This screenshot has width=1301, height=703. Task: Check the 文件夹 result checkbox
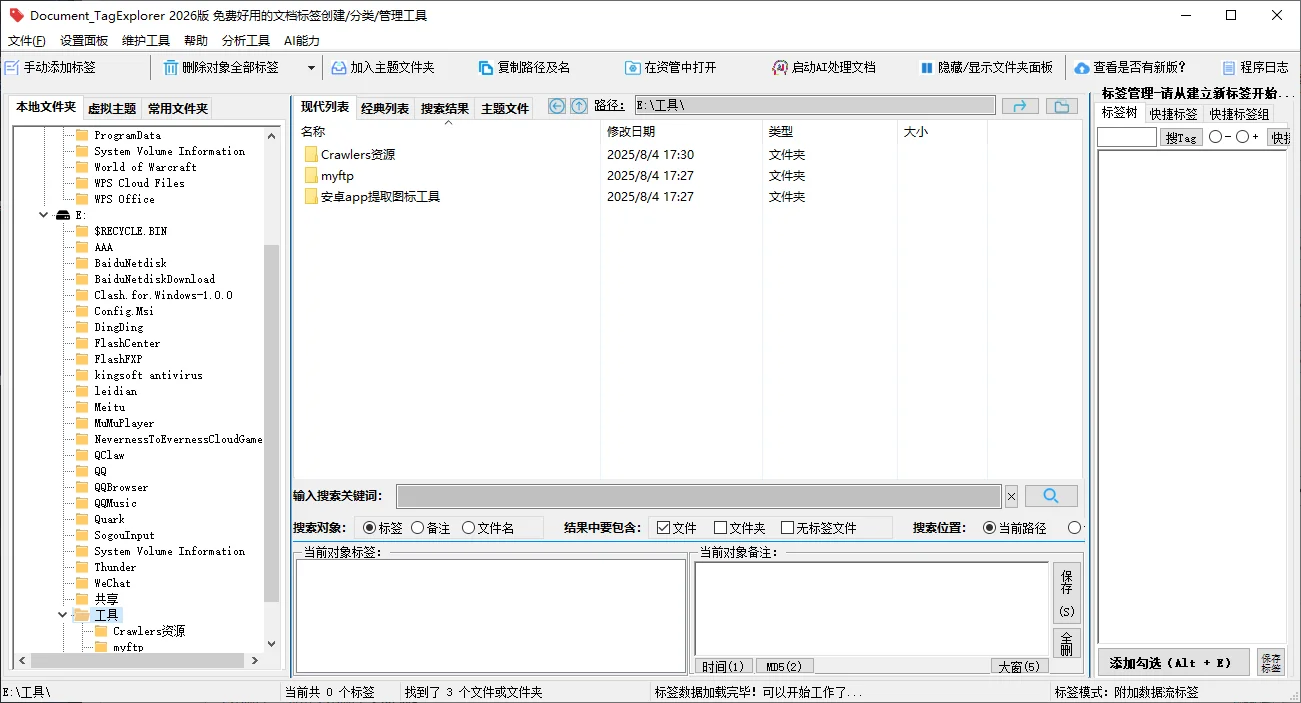coord(720,528)
